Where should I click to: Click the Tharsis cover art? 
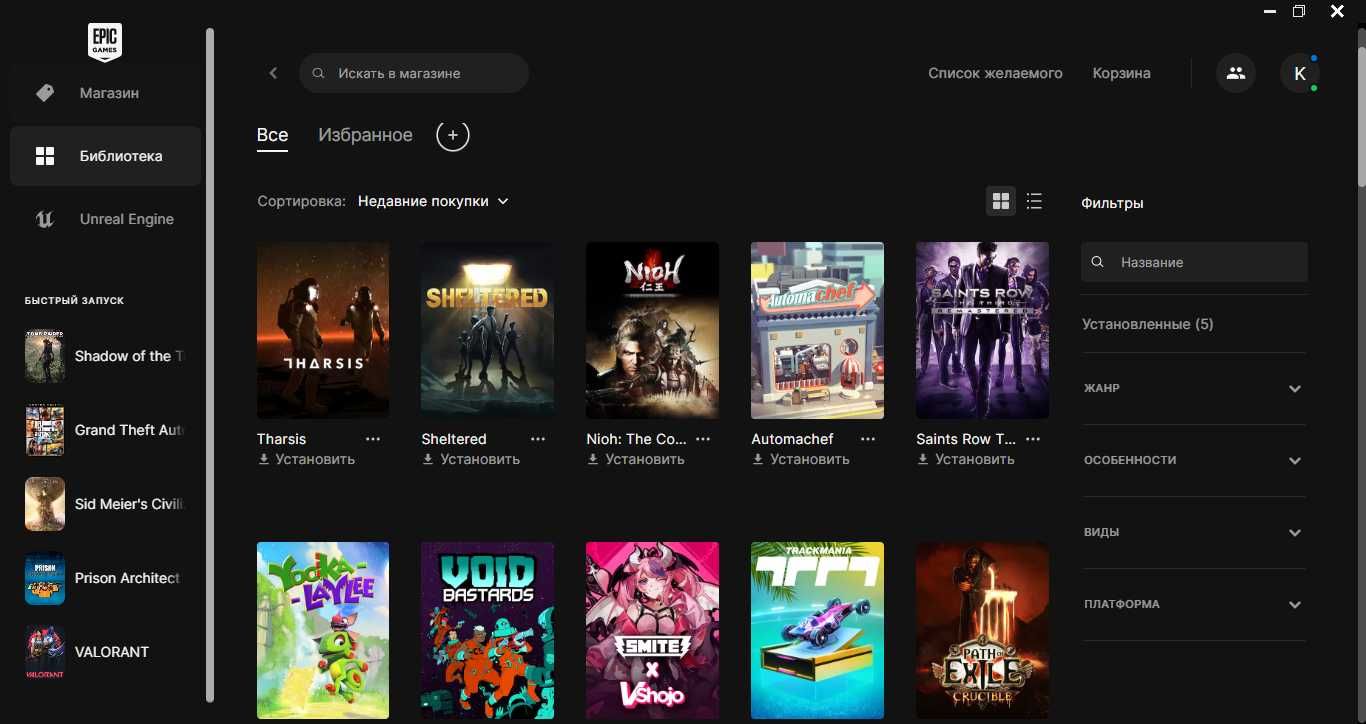click(x=323, y=330)
